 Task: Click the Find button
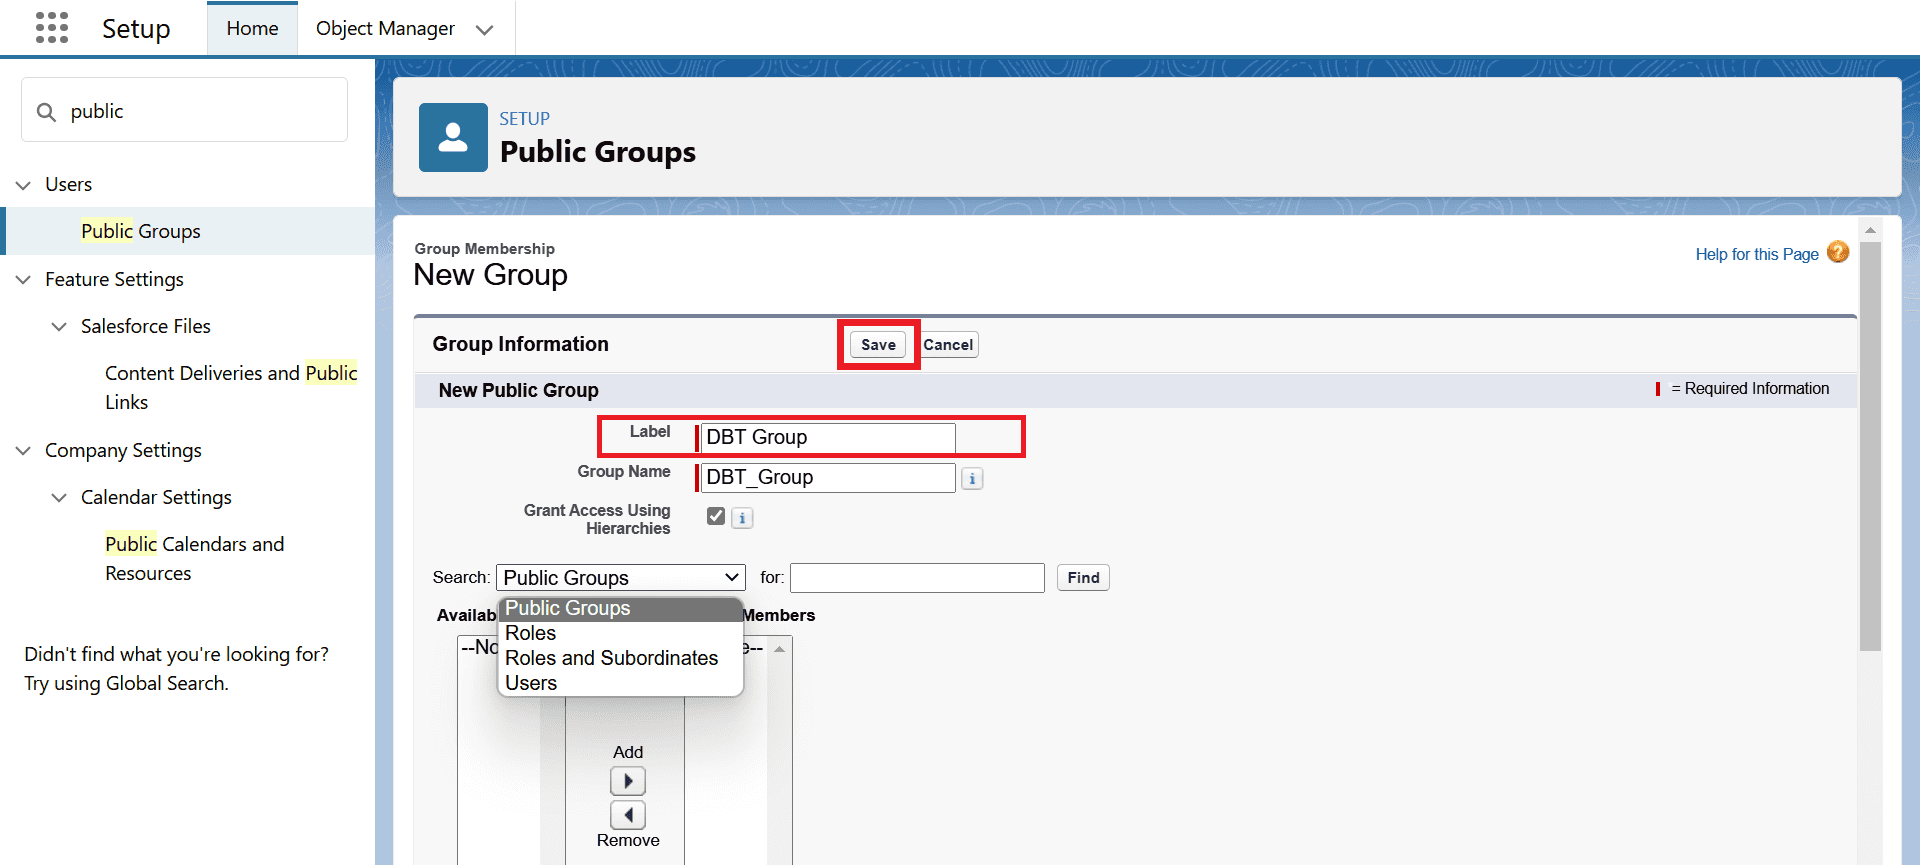click(1083, 577)
